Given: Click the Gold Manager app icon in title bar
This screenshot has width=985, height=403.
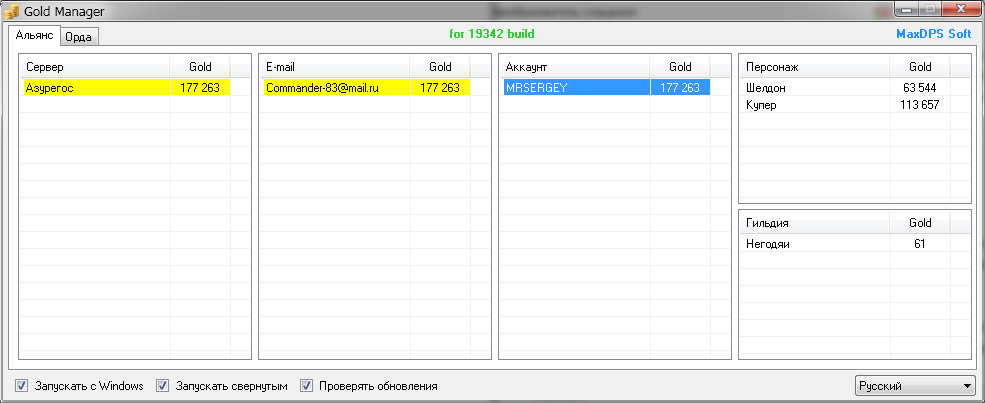Looking at the screenshot, I should (x=13, y=10).
